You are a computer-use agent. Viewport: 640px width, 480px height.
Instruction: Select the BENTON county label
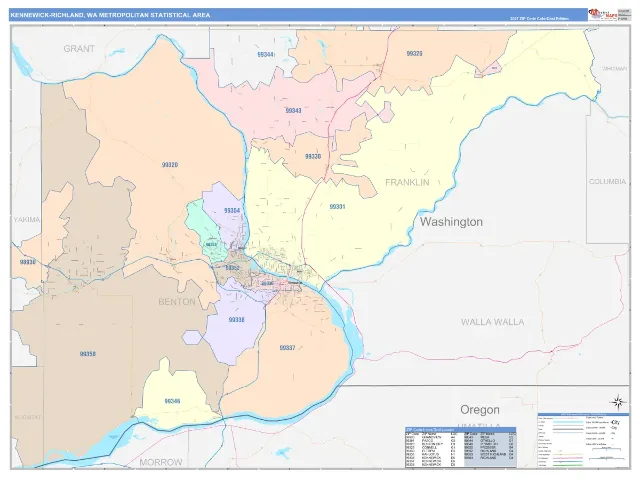177,302
